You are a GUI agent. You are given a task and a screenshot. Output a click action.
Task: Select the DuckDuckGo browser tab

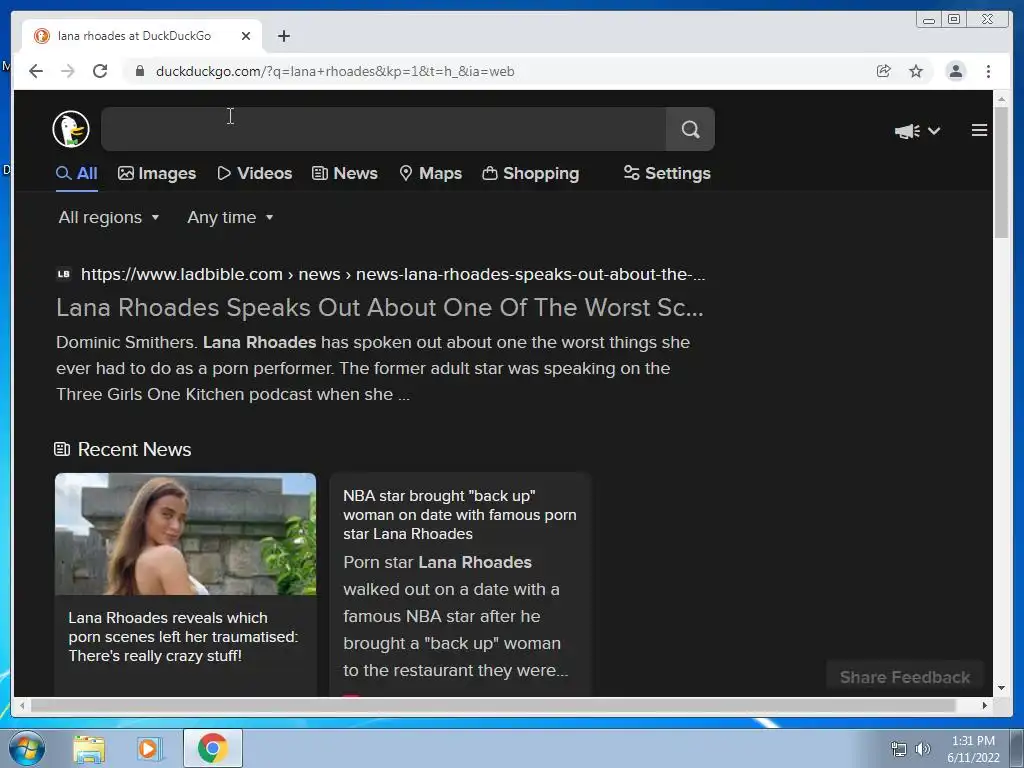point(142,36)
